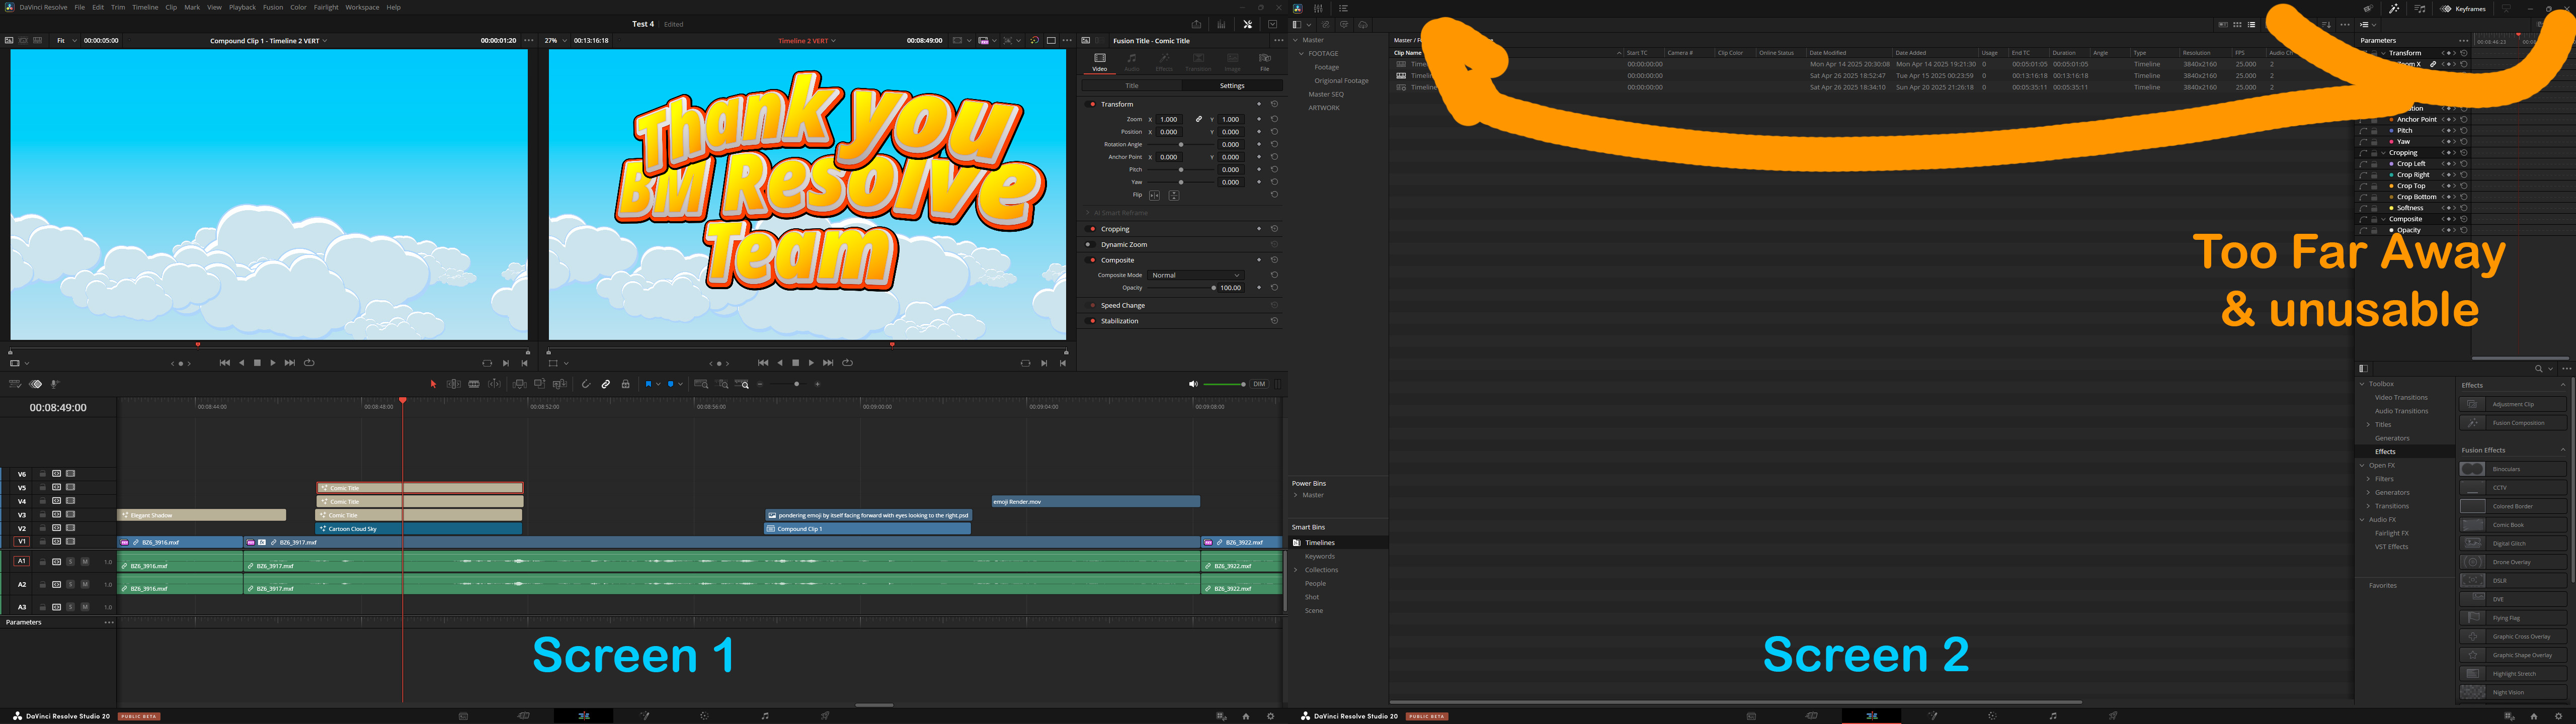Open the Composite Mode Normal dropdown
The image size is (2576, 724).
click(1196, 275)
